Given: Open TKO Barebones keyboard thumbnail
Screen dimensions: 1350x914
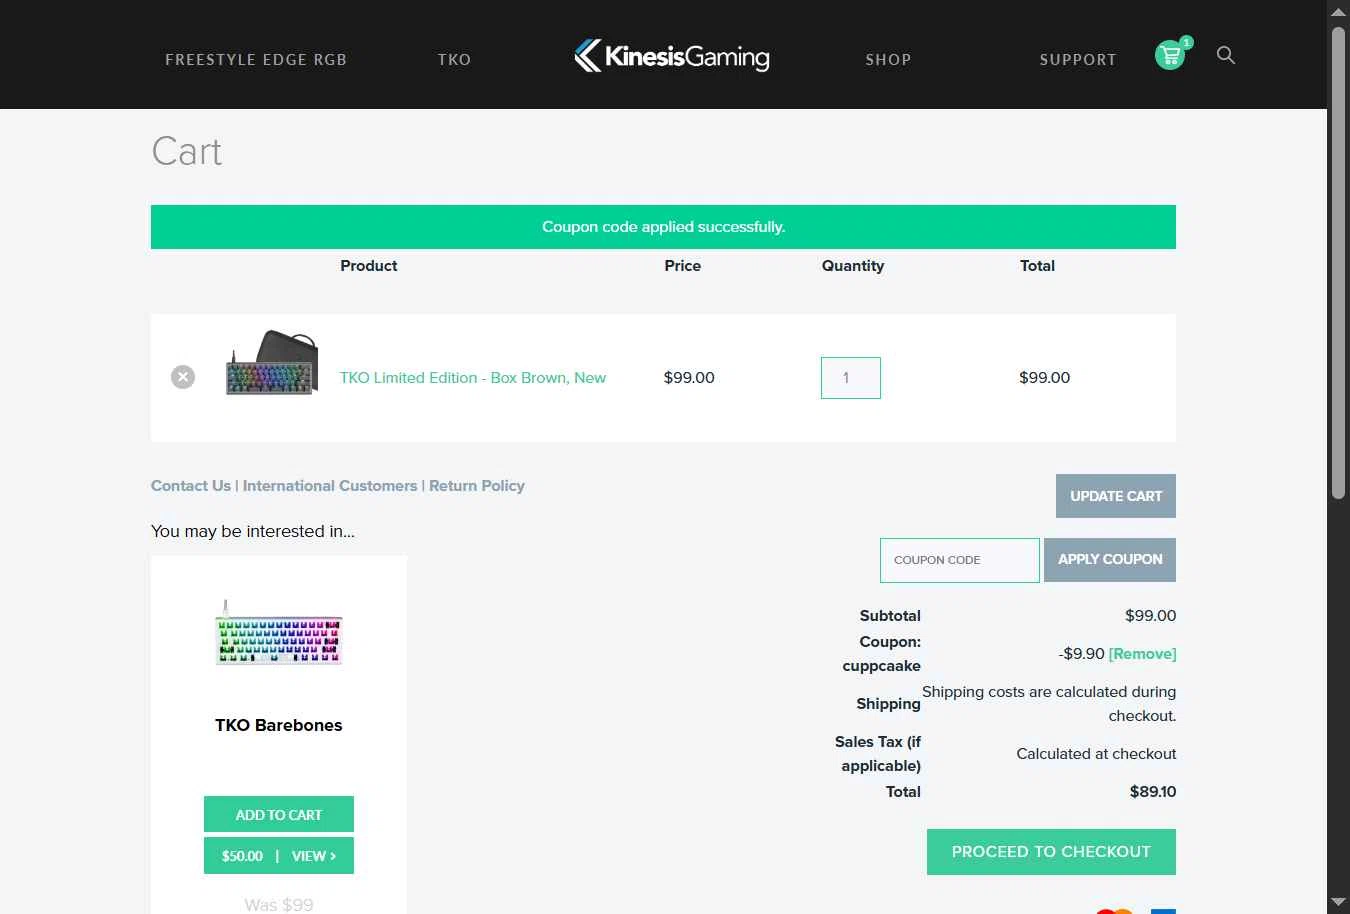Looking at the screenshot, I should 279,633.
